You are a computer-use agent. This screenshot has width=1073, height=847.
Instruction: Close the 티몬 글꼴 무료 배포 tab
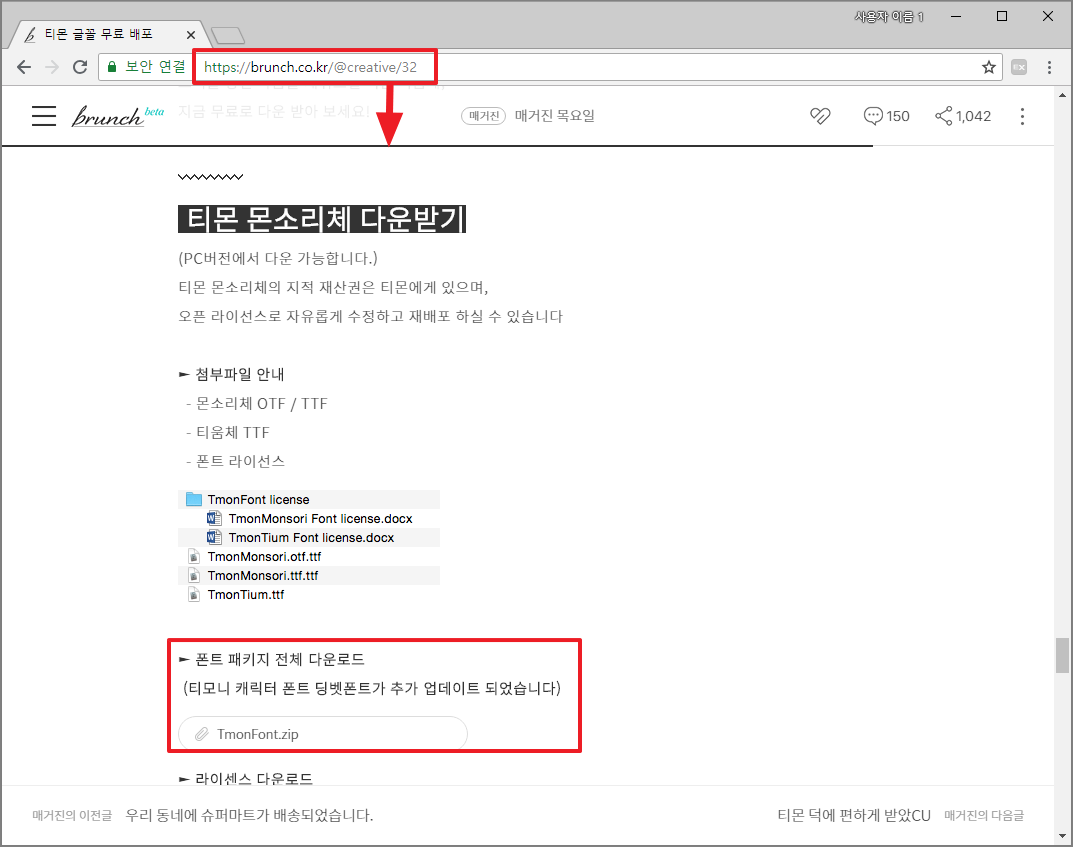pos(191,35)
